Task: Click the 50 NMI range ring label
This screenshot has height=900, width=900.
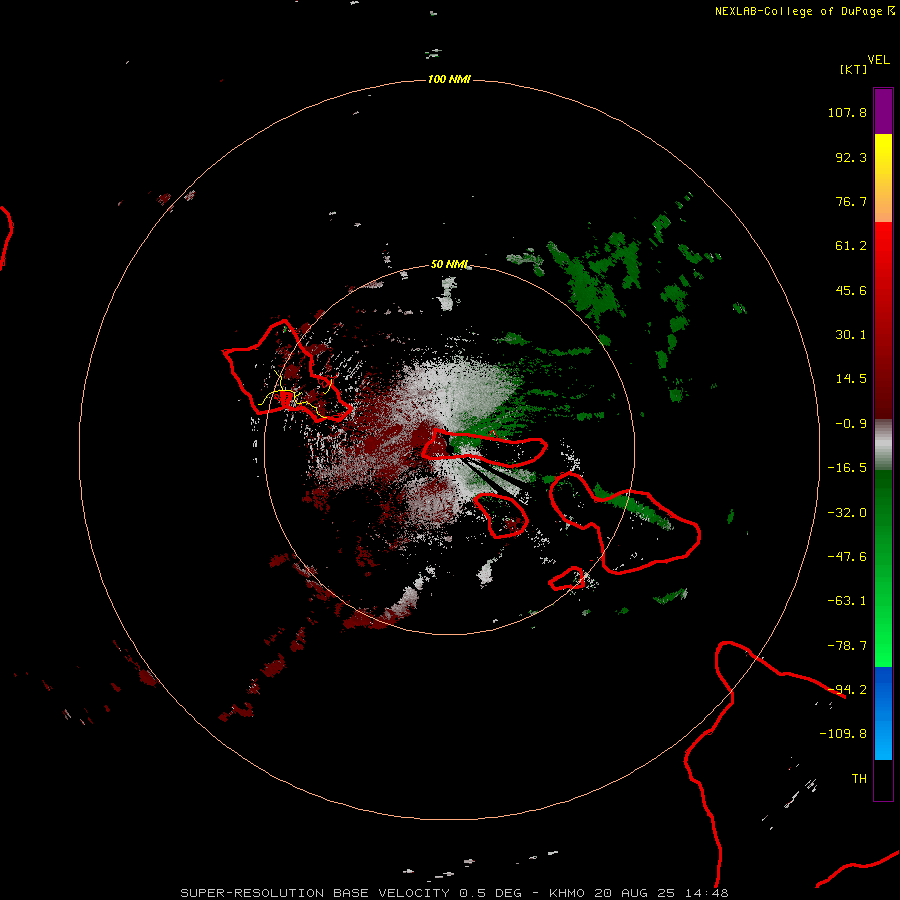Action: click(x=449, y=265)
